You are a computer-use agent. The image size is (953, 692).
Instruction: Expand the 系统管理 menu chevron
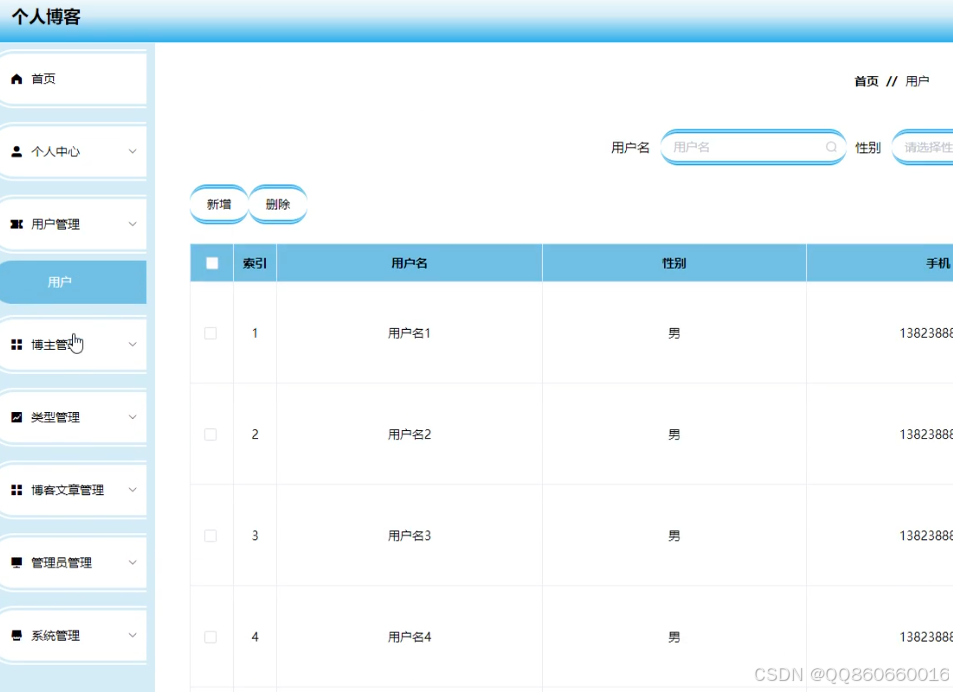point(132,635)
